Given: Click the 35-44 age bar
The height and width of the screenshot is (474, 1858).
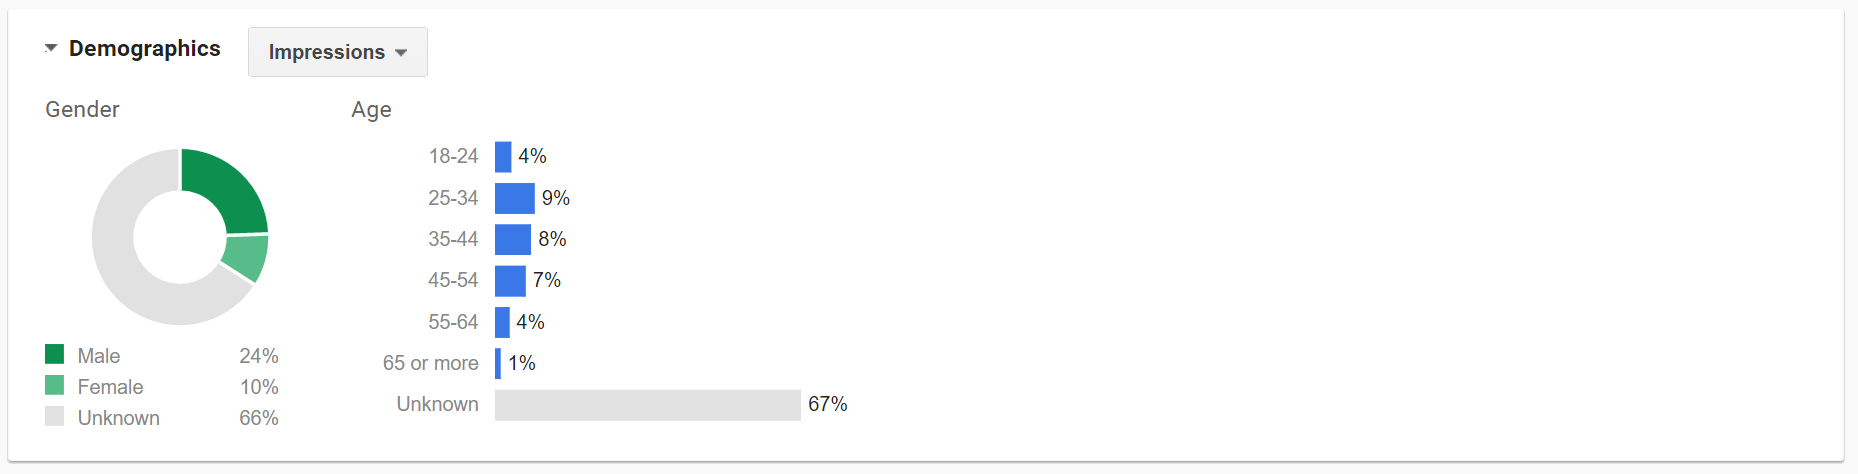Looking at the screenshot, I should (x=512, y=239).
